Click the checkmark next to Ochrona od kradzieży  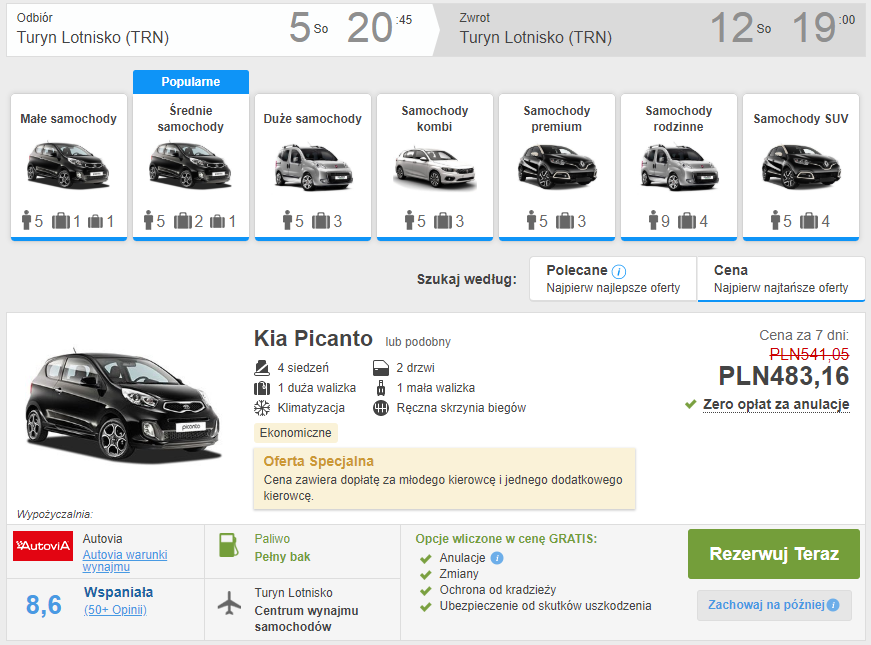[426, 591]
